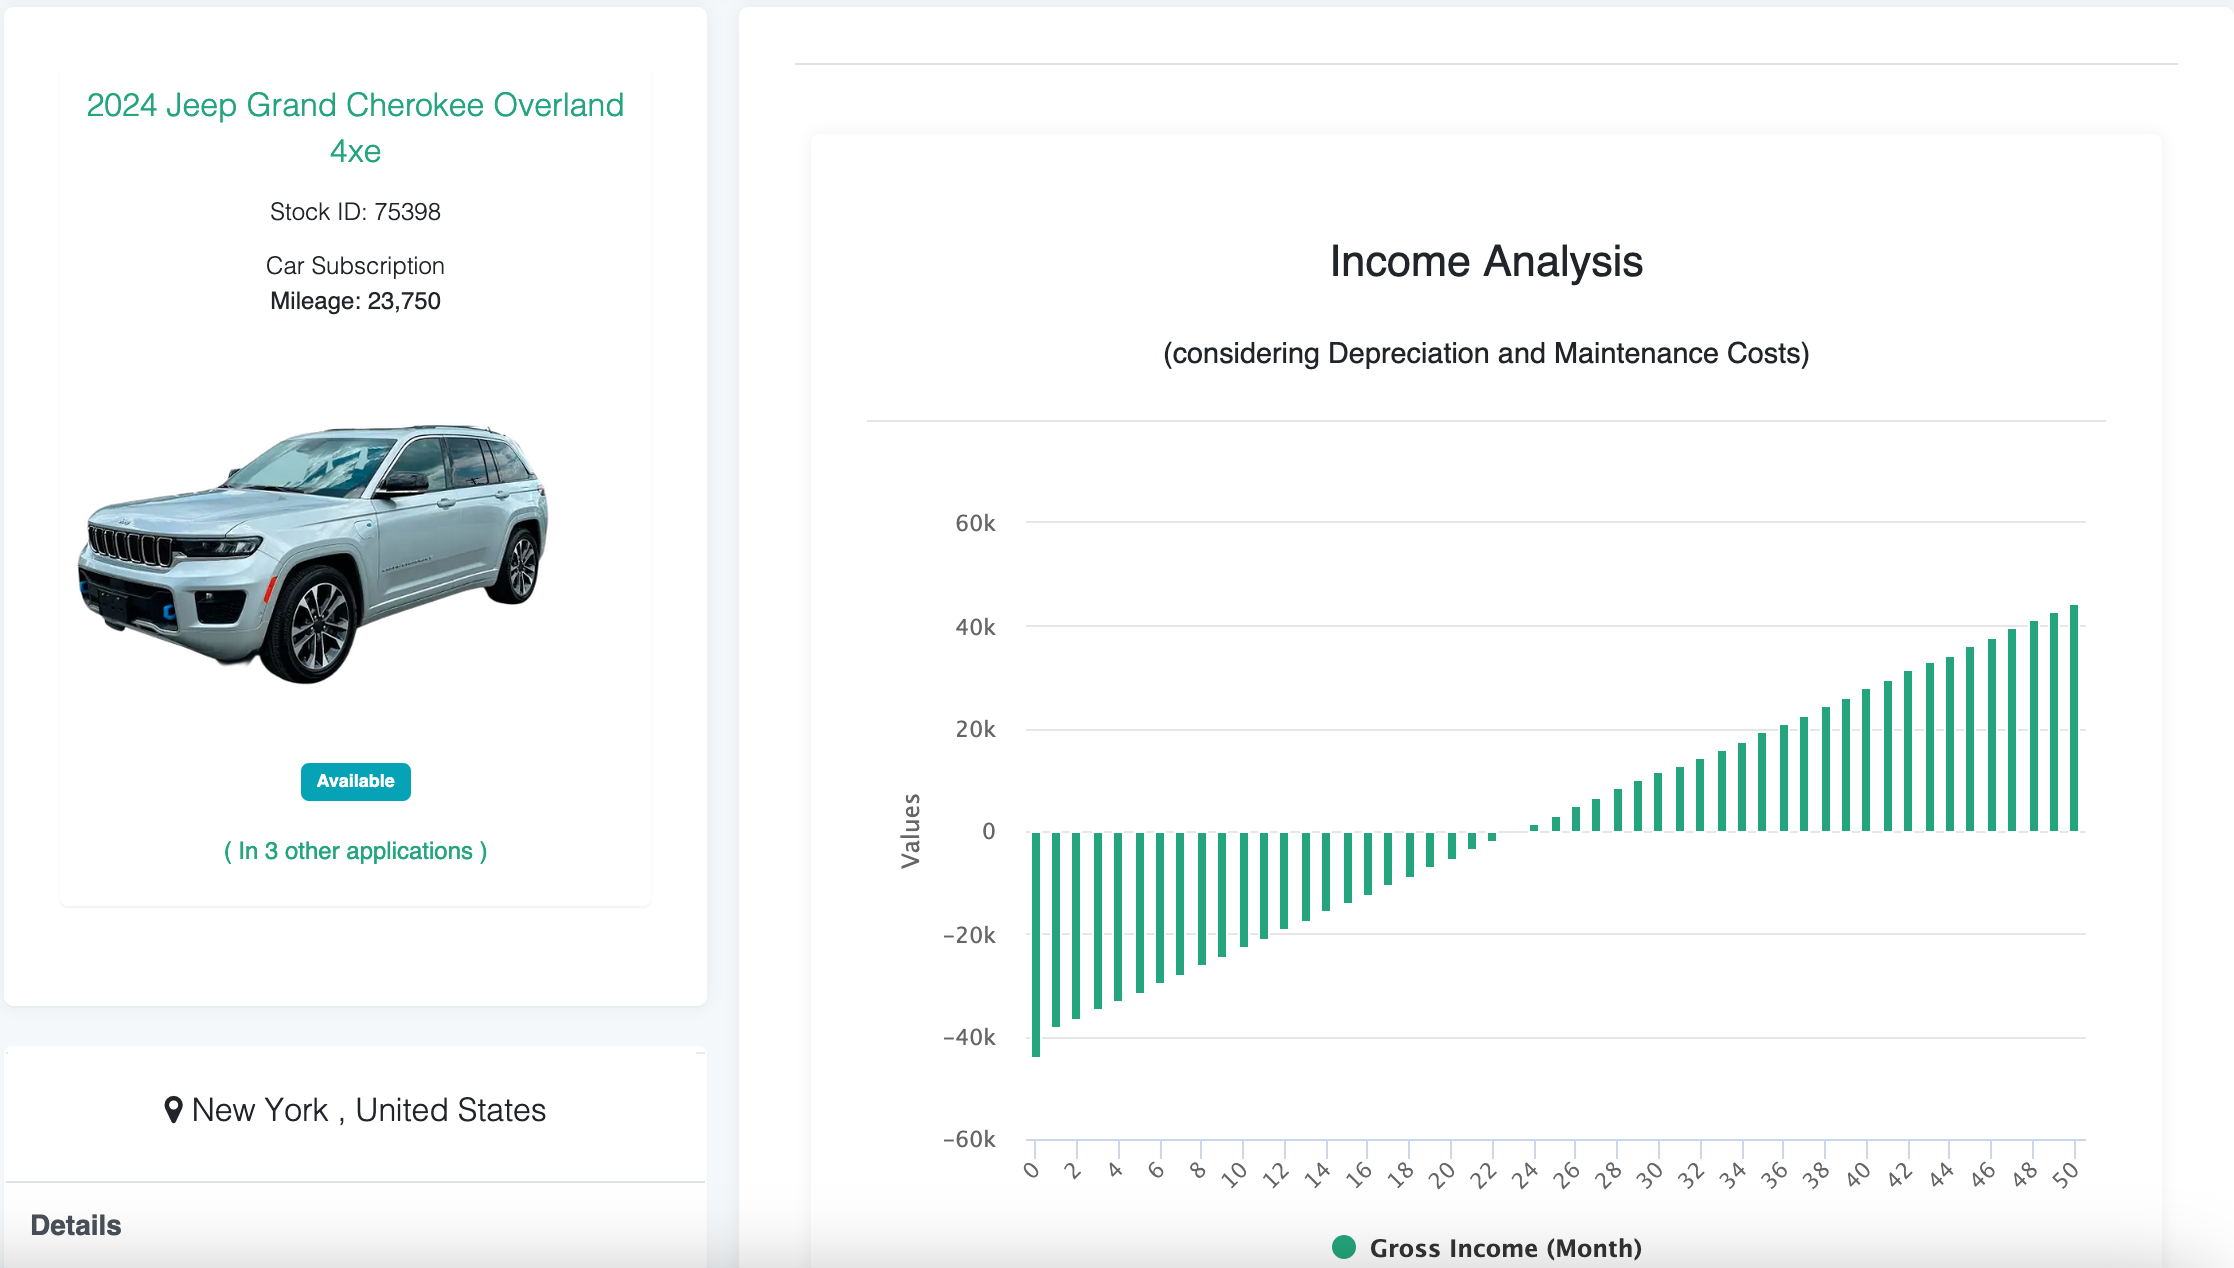Click the -20k y-axis label
The image size is (2234, 1268).
[969, 935]
